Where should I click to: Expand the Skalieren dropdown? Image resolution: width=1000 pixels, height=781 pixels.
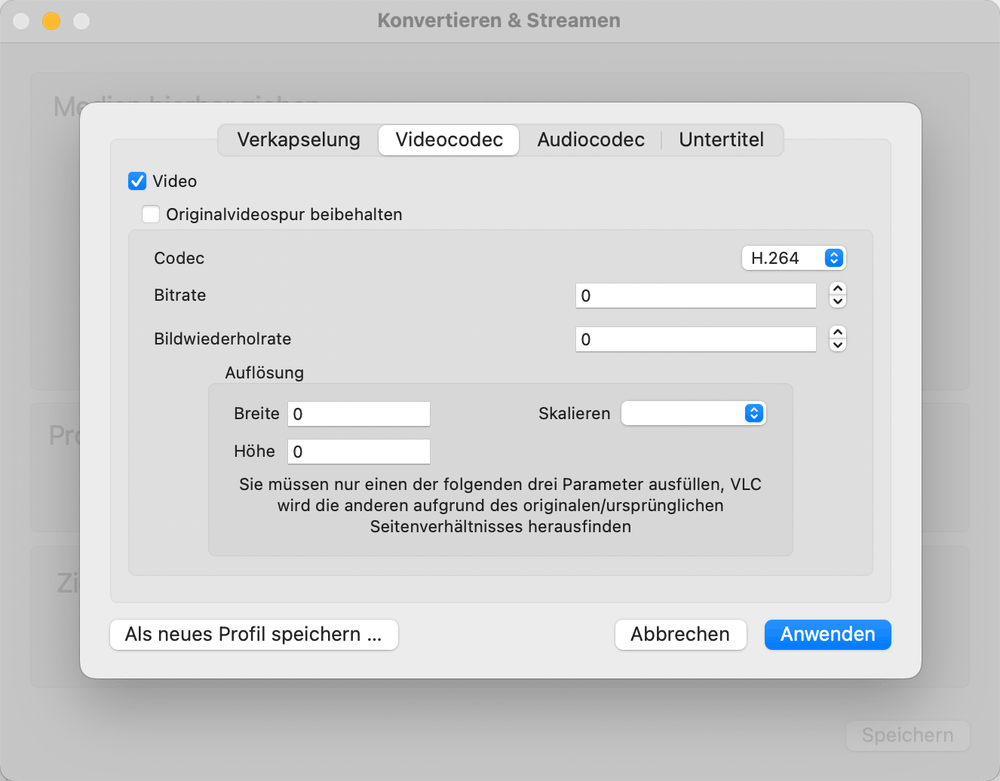coord(694,413)
